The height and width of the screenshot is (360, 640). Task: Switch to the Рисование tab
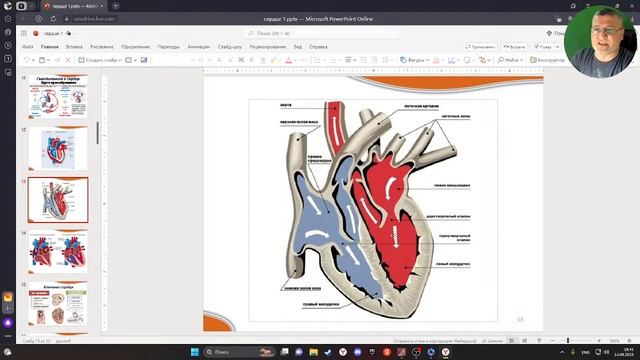click(102, 47)
